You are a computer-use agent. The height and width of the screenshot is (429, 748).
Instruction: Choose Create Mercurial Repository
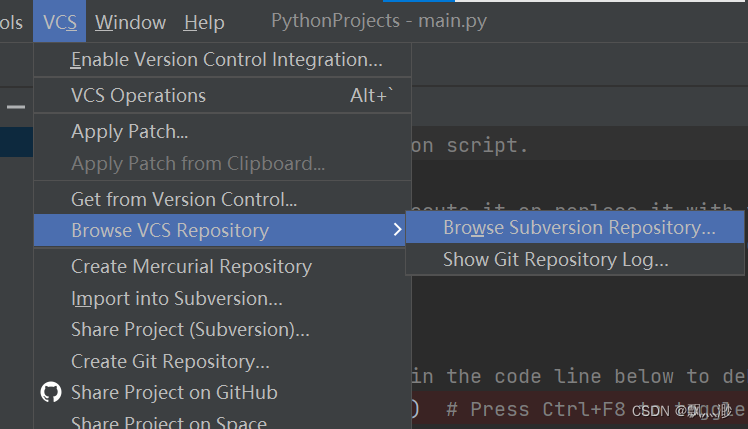[191, 266]
